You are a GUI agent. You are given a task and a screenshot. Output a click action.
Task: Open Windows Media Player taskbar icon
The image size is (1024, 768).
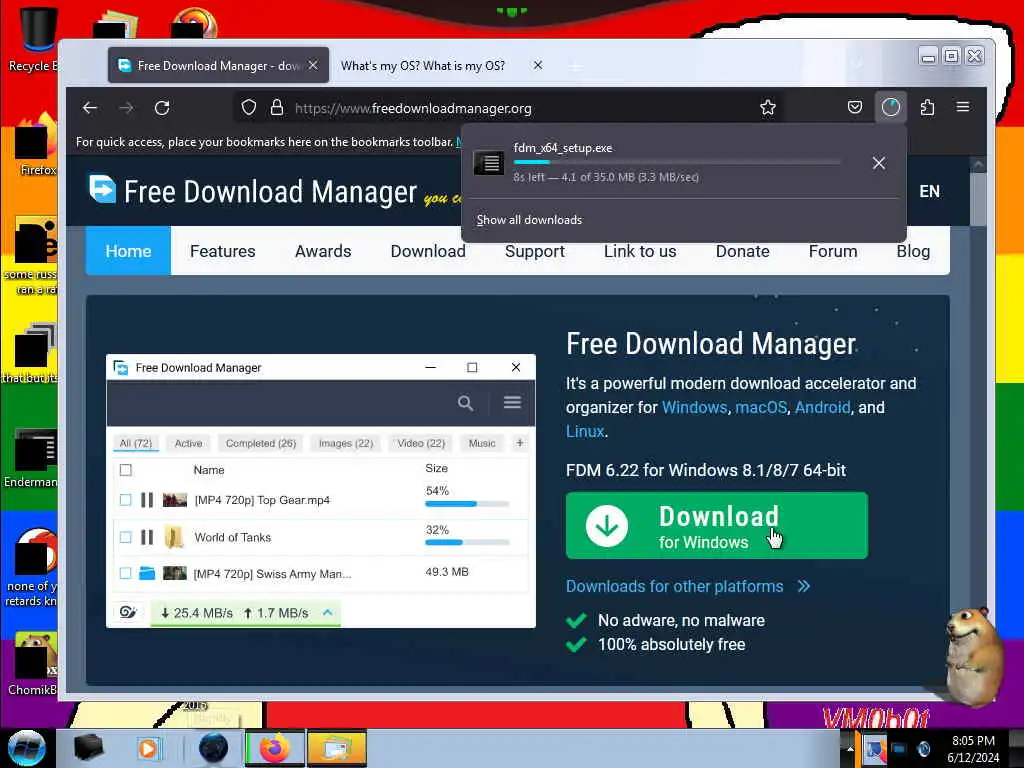point(148,748)
